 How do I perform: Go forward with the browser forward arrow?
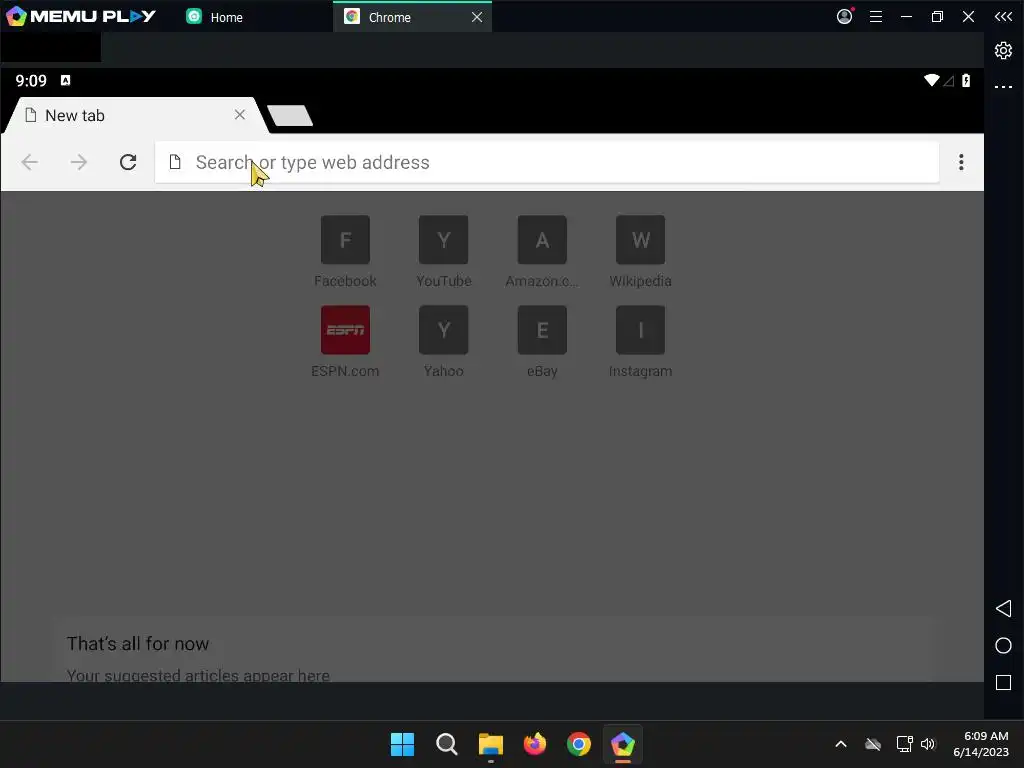78,162
